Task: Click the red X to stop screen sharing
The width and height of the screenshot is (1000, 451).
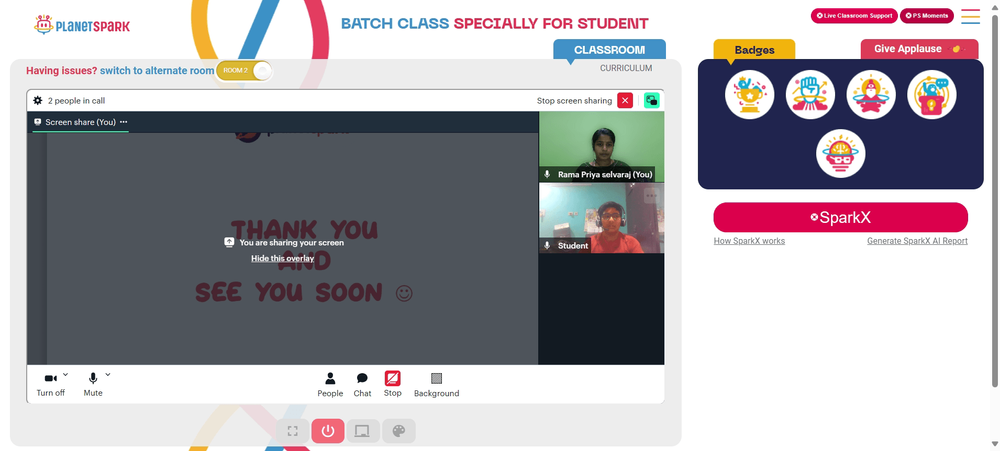Action: coord(625,101)
